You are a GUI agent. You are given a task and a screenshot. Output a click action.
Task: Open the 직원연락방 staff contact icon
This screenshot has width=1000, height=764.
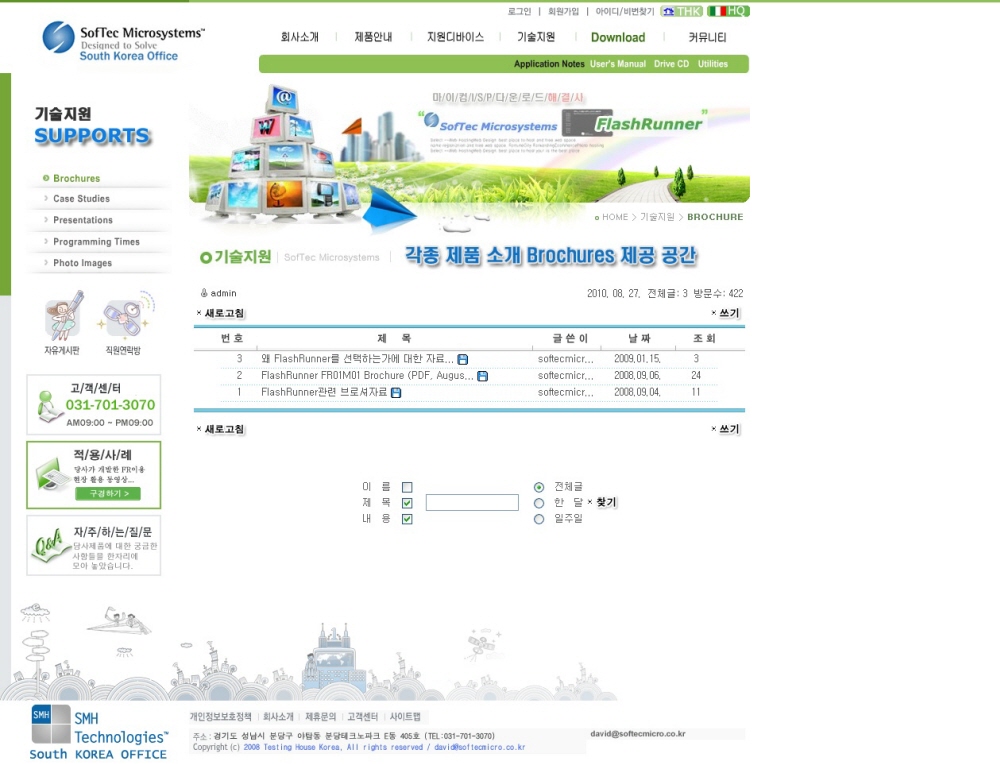pyautogui.click(x=124, y=323)
